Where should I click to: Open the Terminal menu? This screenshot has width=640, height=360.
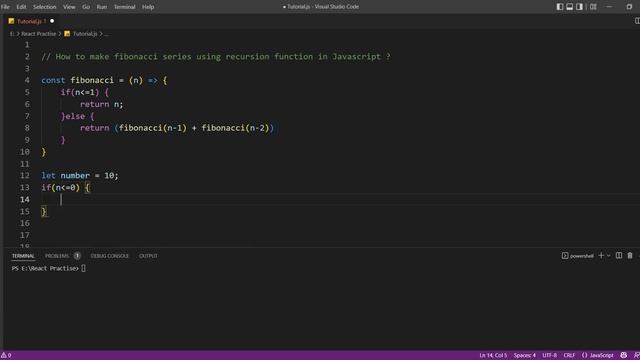pyautogui.click(x=124, y=7)
